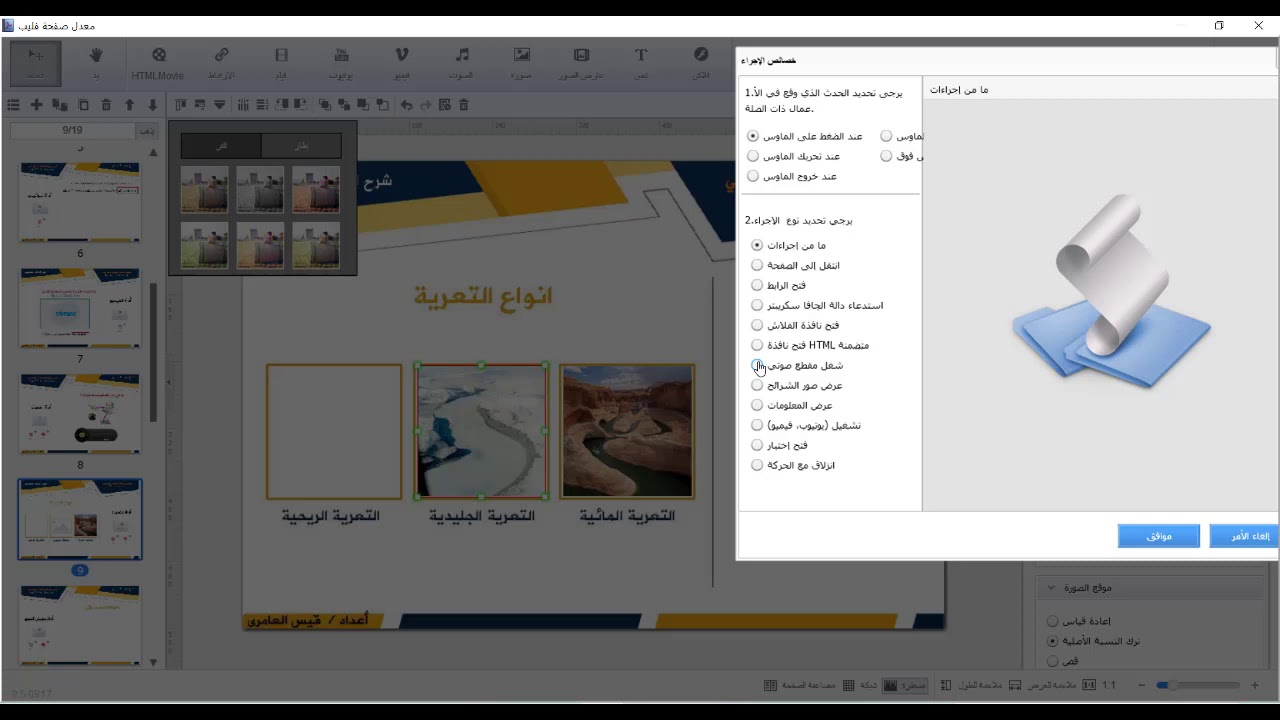This screenshot has height=720, width=1280.
Task: Toggle the مسطرة ruler button
Action: pos(904,685)
